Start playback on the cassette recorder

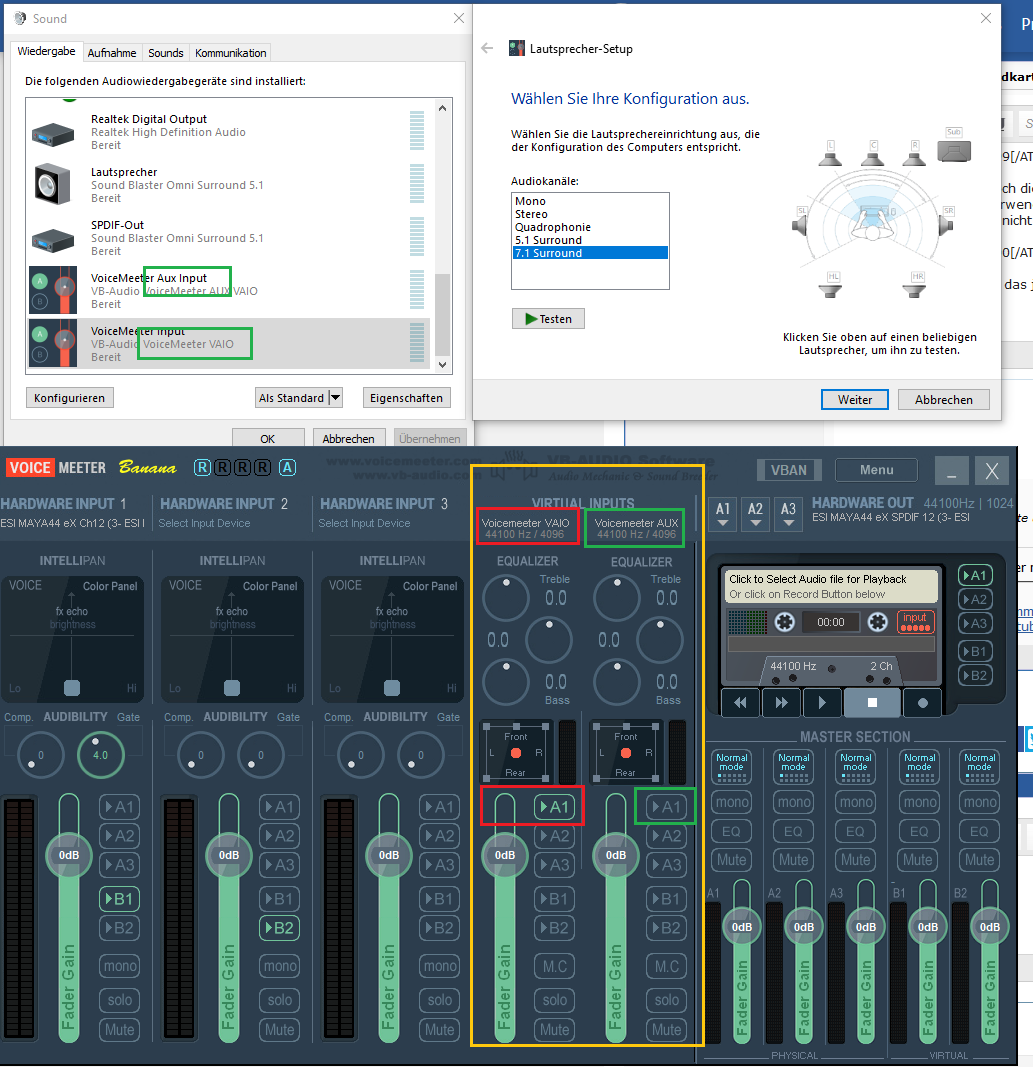pos(822,702)
